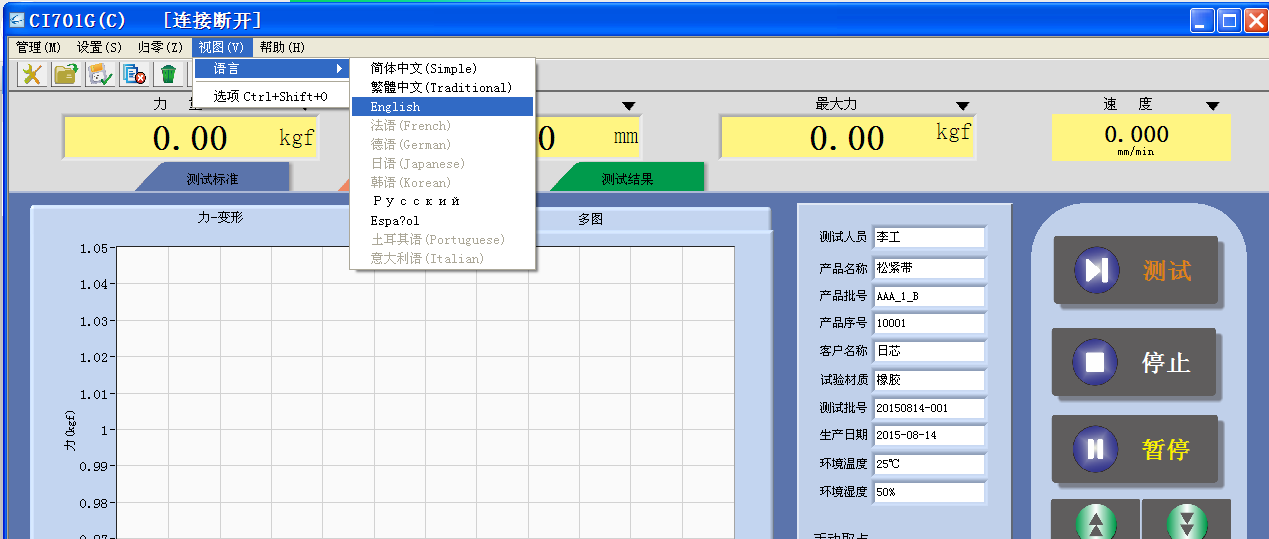Click the green down double-arrow button

pyautogui.click(x=1186, y=522)
